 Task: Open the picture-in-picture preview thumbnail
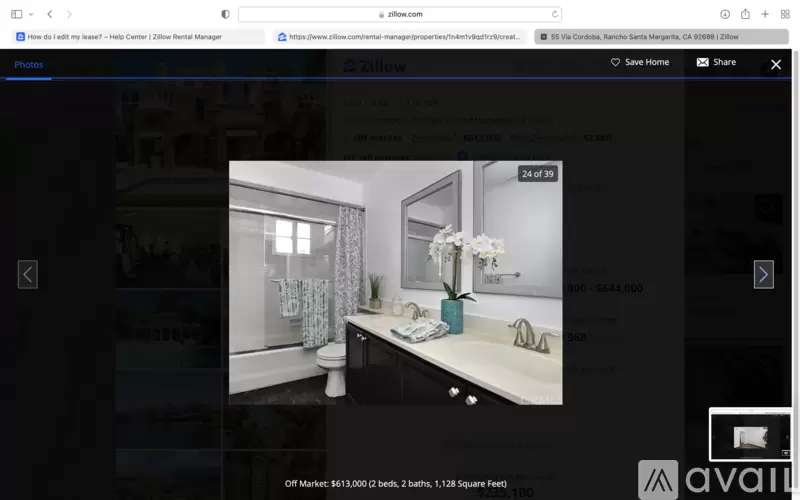tap(750, 435)
